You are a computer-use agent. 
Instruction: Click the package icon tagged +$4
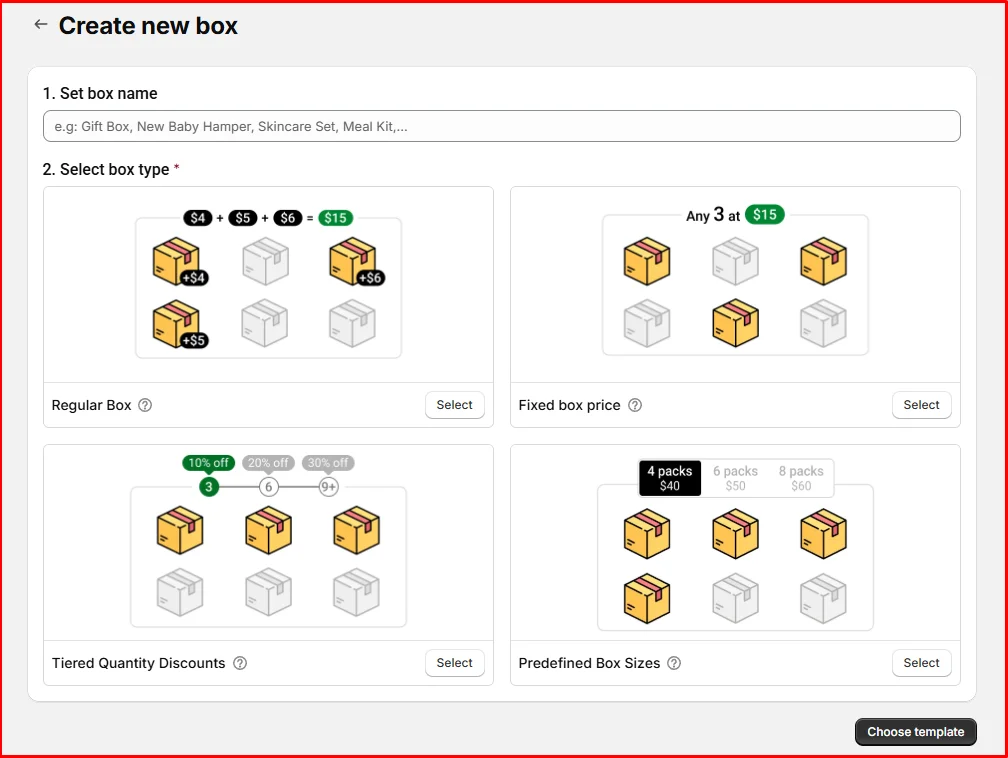180,262
